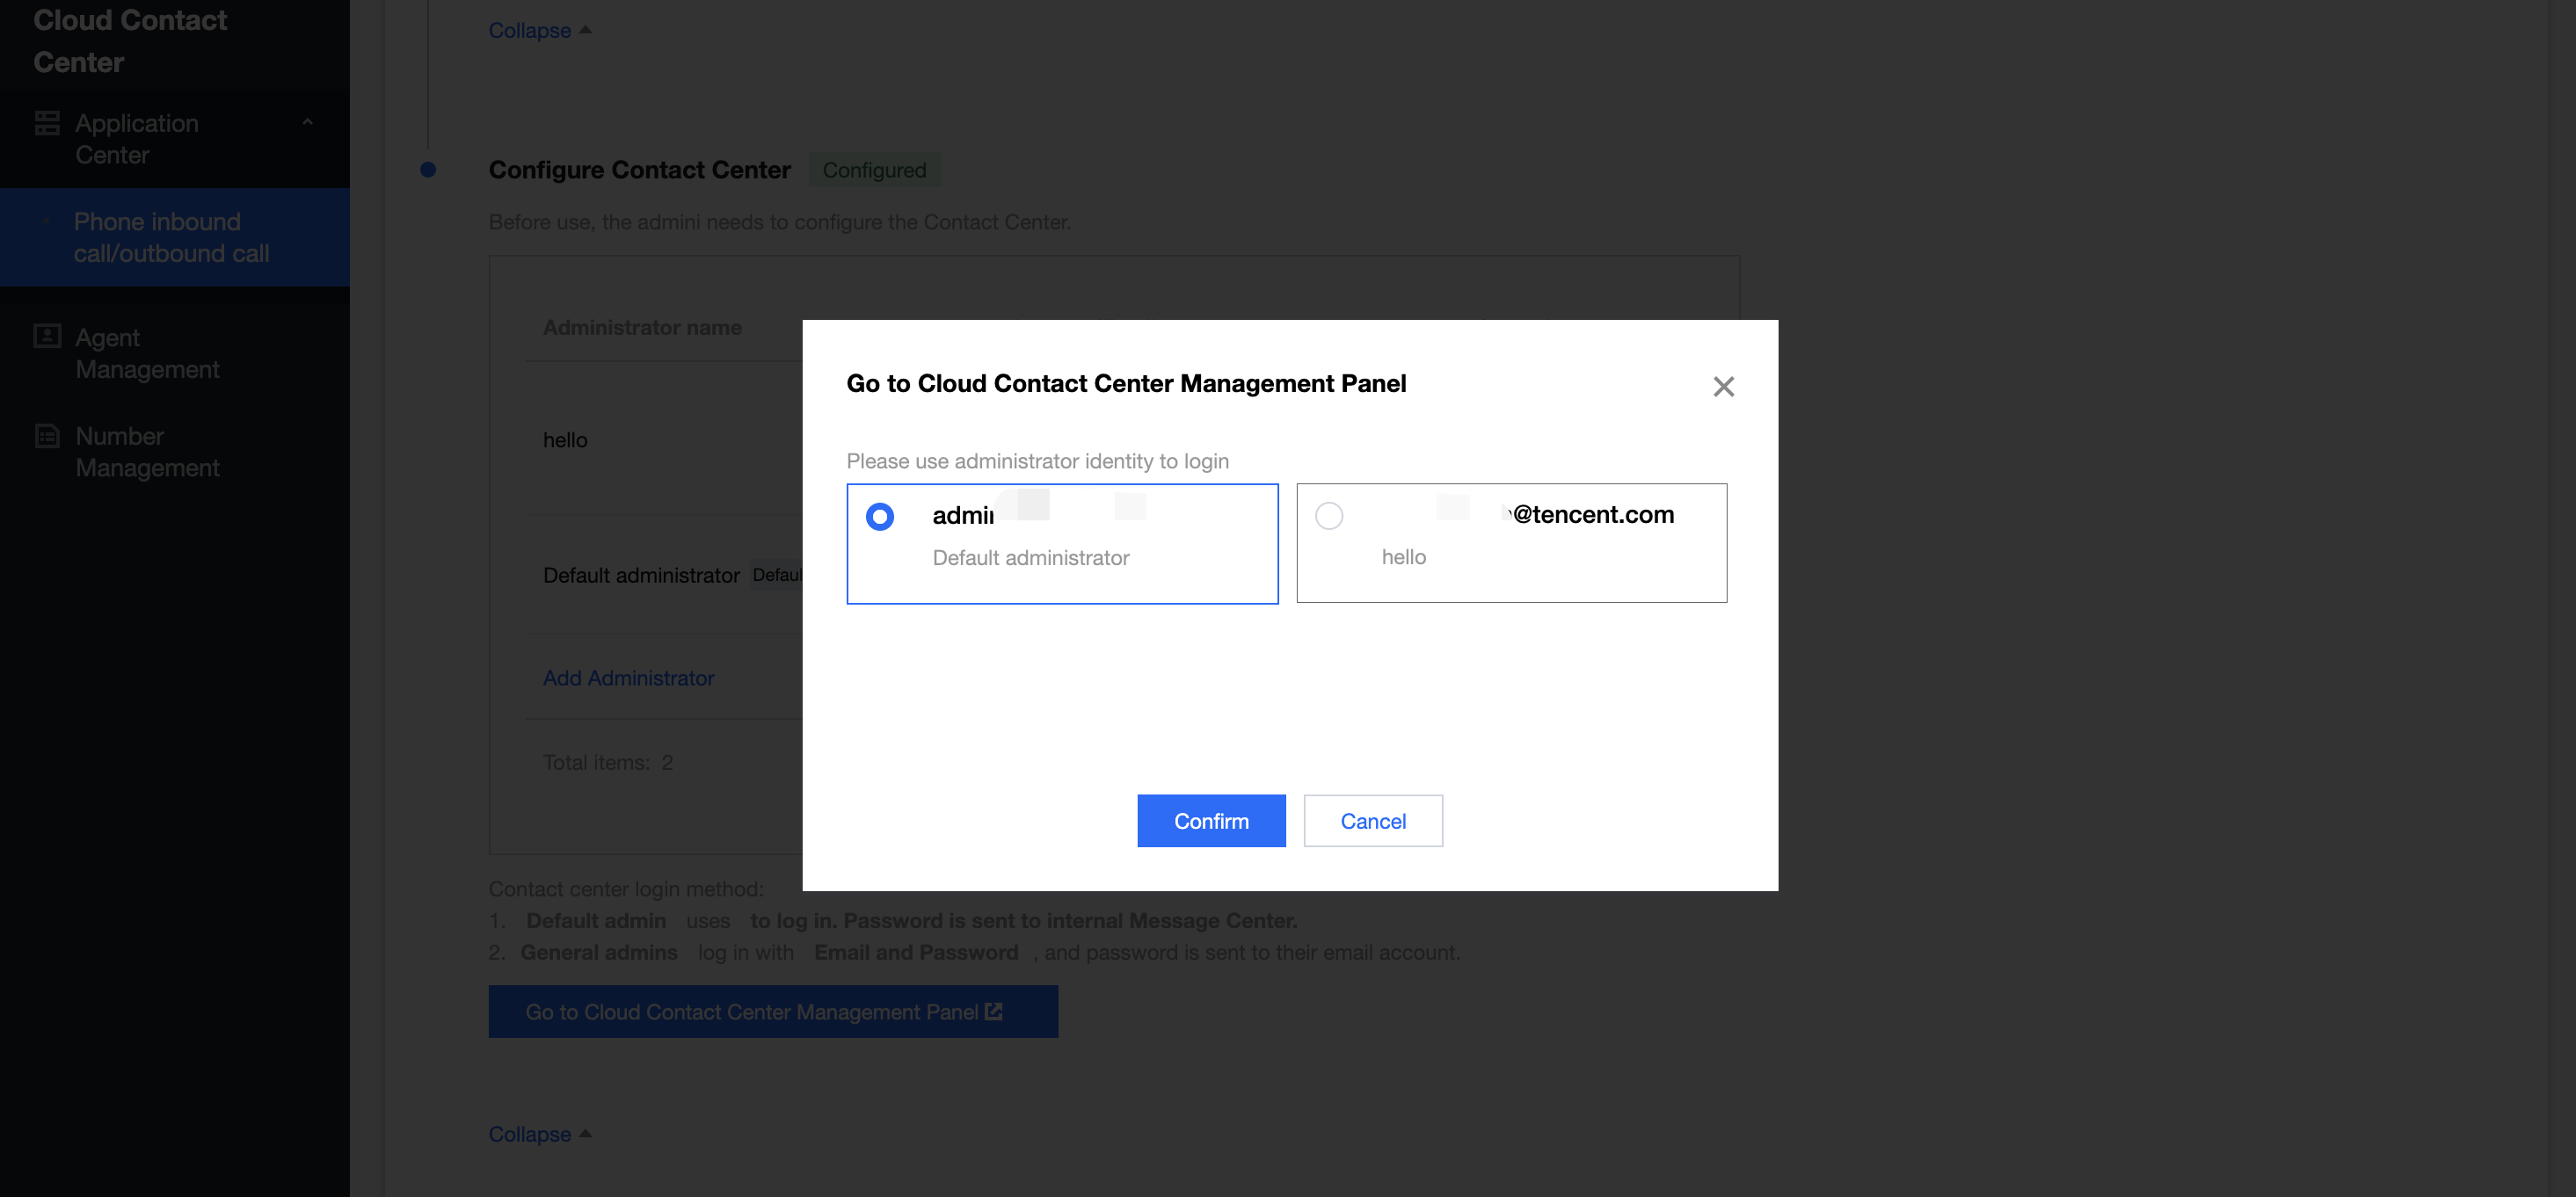Choose the Default administrator identity card
Screen dimensions: 2576x1197
coord(1062,543)
